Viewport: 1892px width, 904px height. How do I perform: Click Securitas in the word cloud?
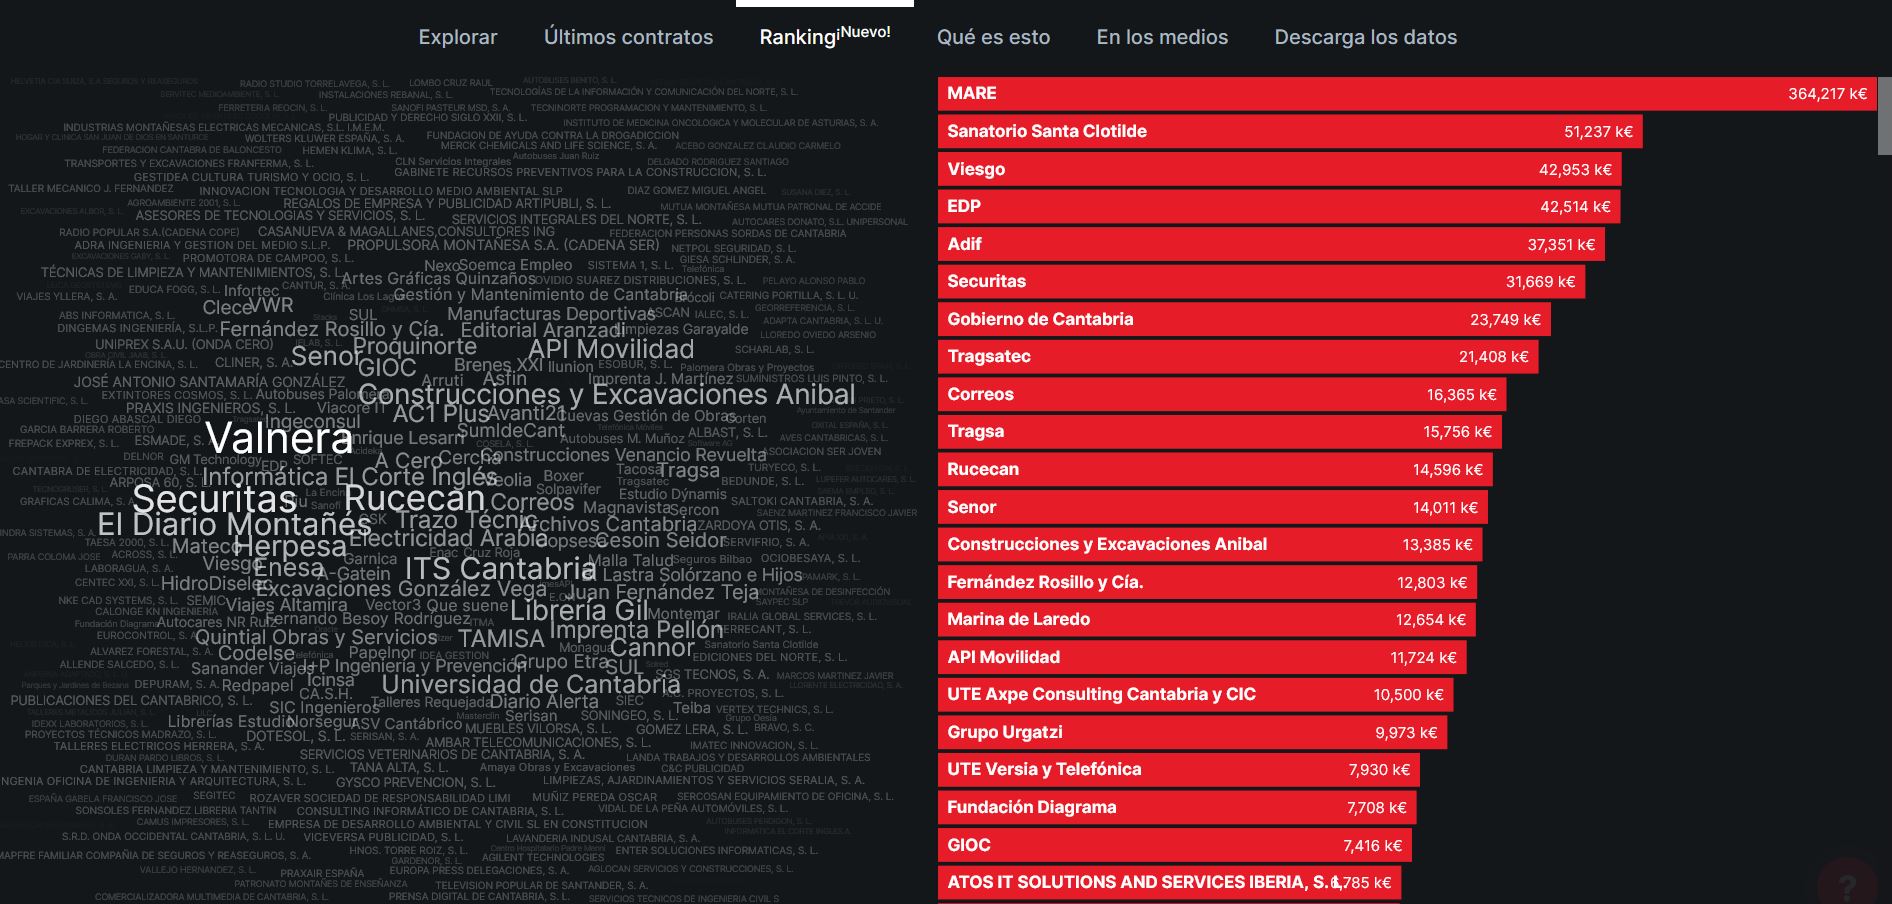click(x=214, y=498)
